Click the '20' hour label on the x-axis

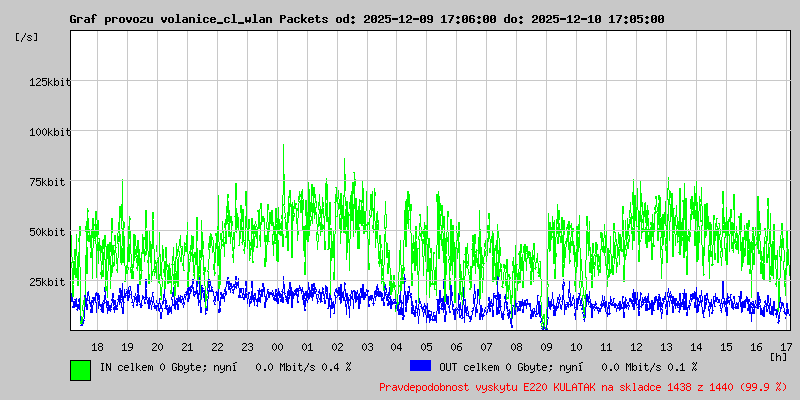157,347
